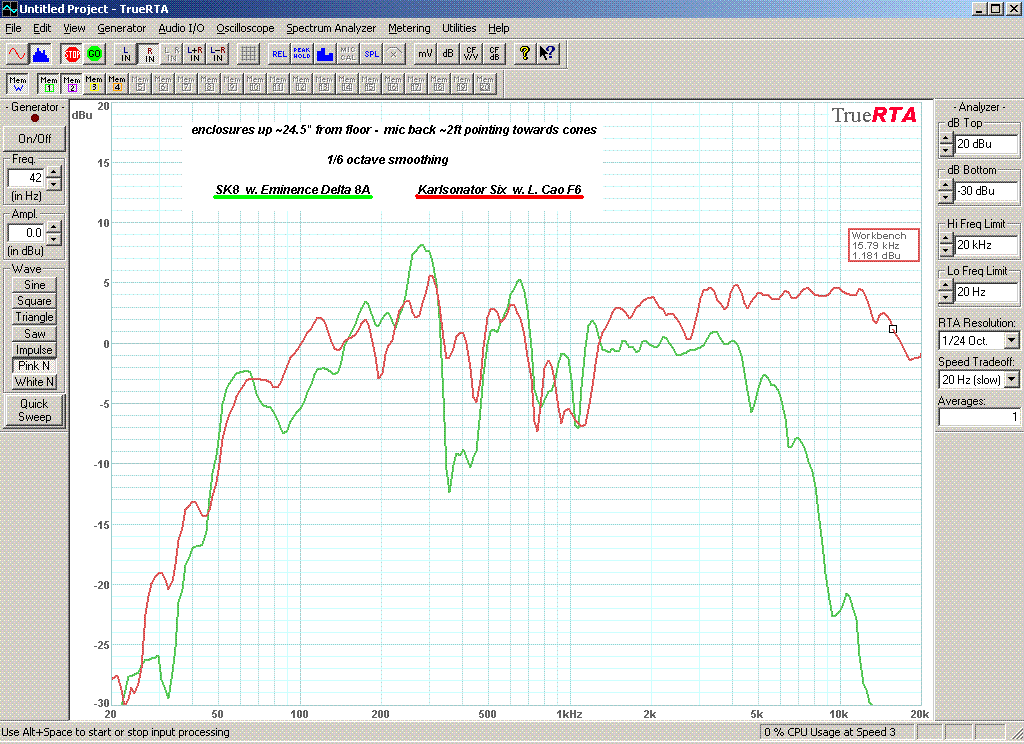Open the RTA Resolution dropdown
1024x744 pixels.
point(1012,340)
